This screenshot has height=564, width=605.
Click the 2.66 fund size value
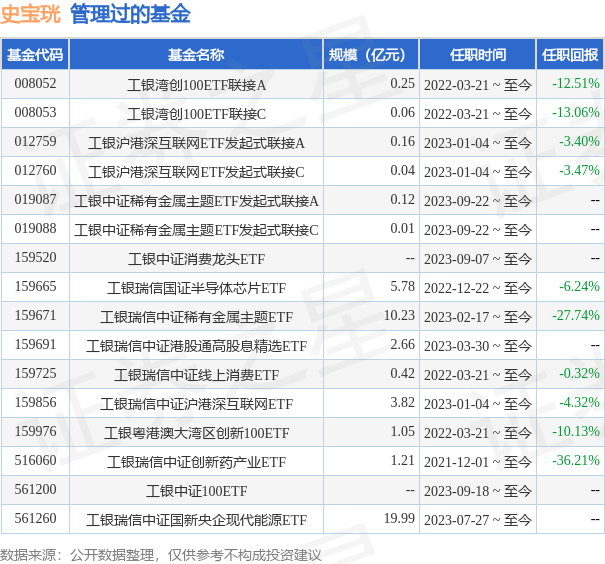point(402,344)
